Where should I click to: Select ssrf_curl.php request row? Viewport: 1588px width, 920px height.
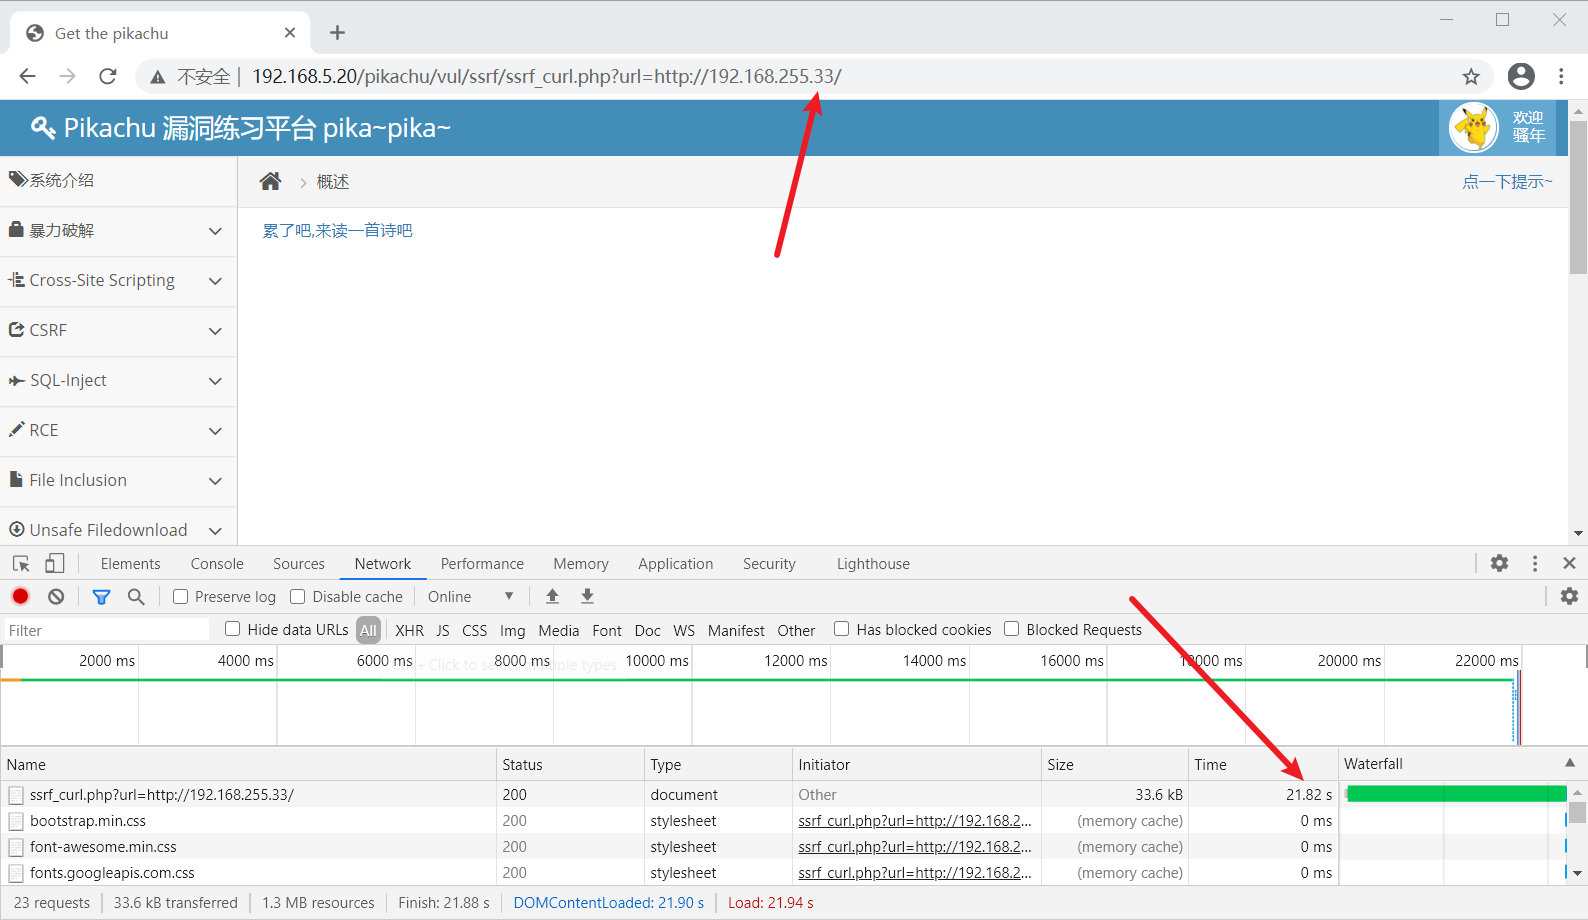click(x=669, y=795)
